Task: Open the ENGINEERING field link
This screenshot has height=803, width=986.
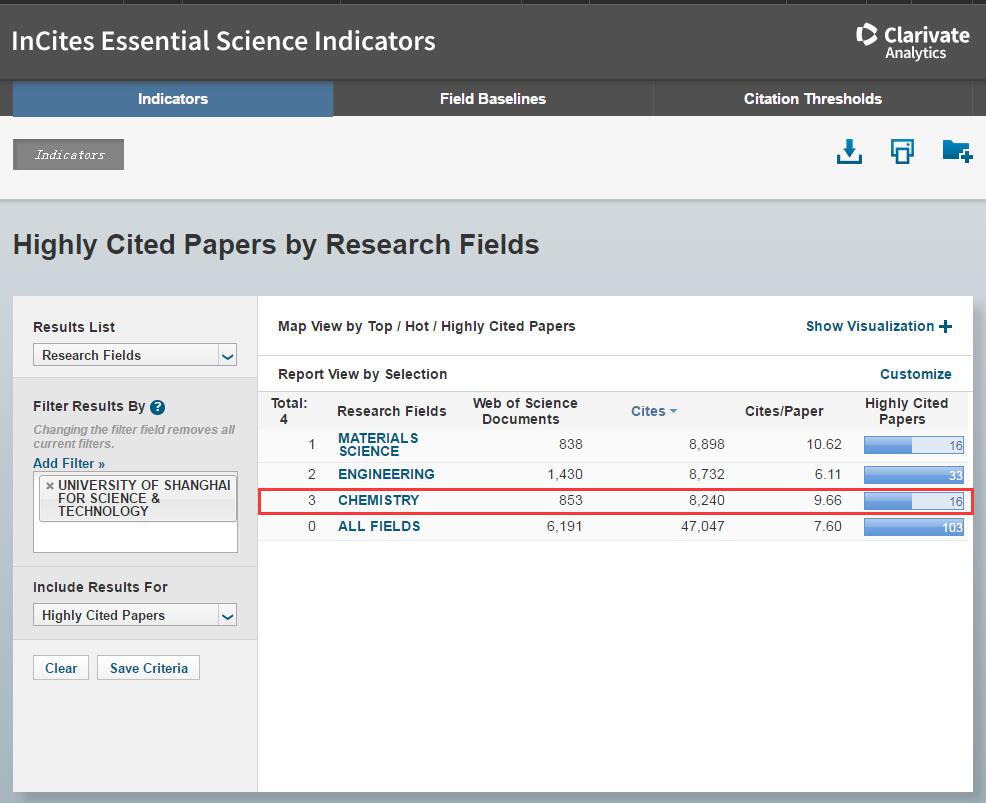Action: (386, 474)
